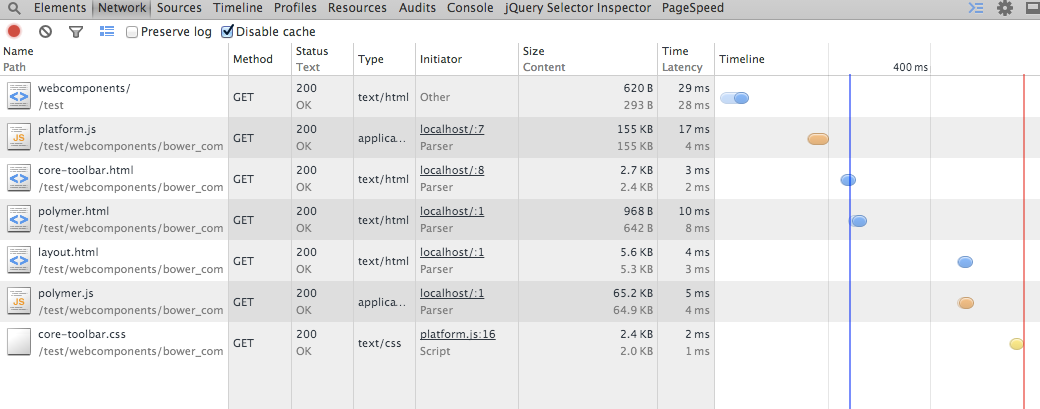Uncheck the Disable cache checkbox
1040x409 pixels.
(x=228, y=32)
